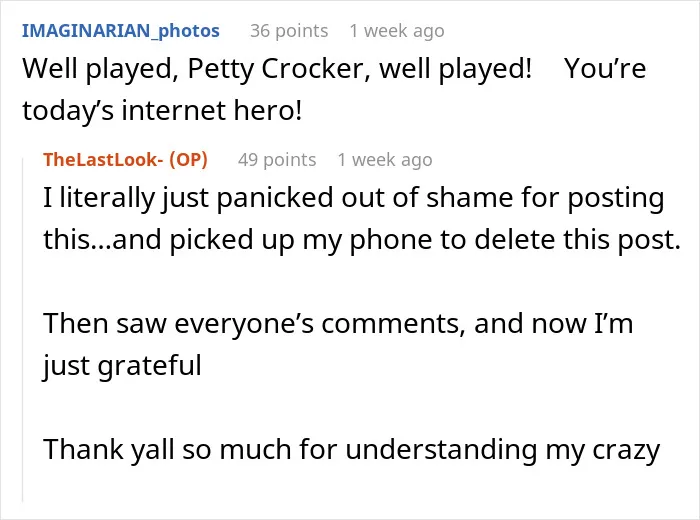The width and height of the screenshot is (700, 520).
Task: Click the 'Then saw everyone's comments' line
Action: click(338, 323)
